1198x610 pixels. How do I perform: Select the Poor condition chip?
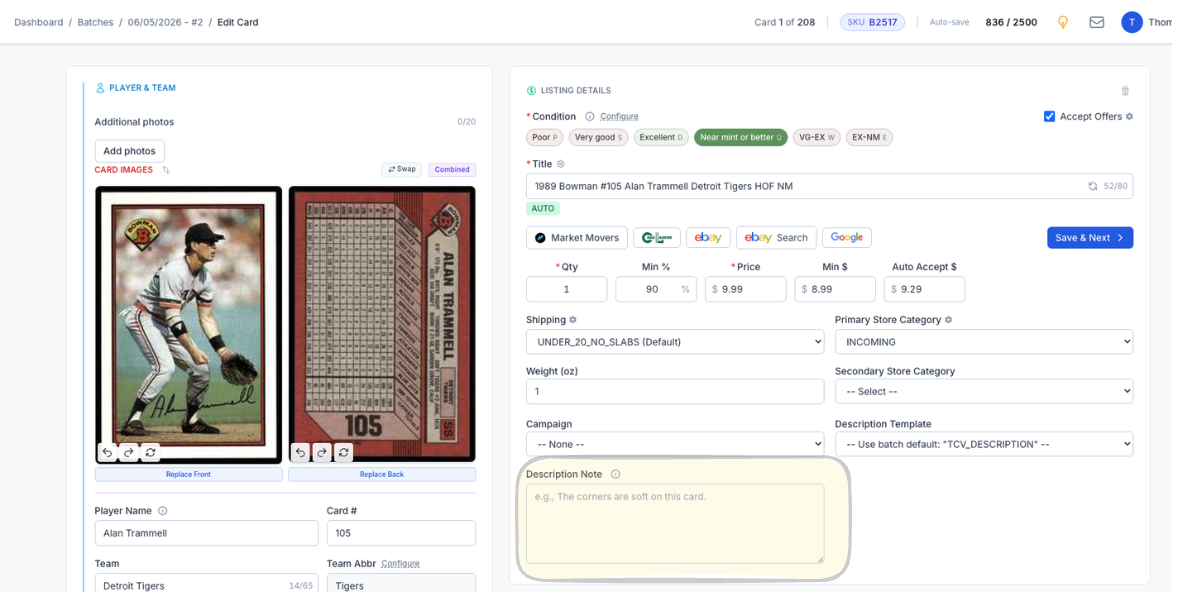click(545, 138)
